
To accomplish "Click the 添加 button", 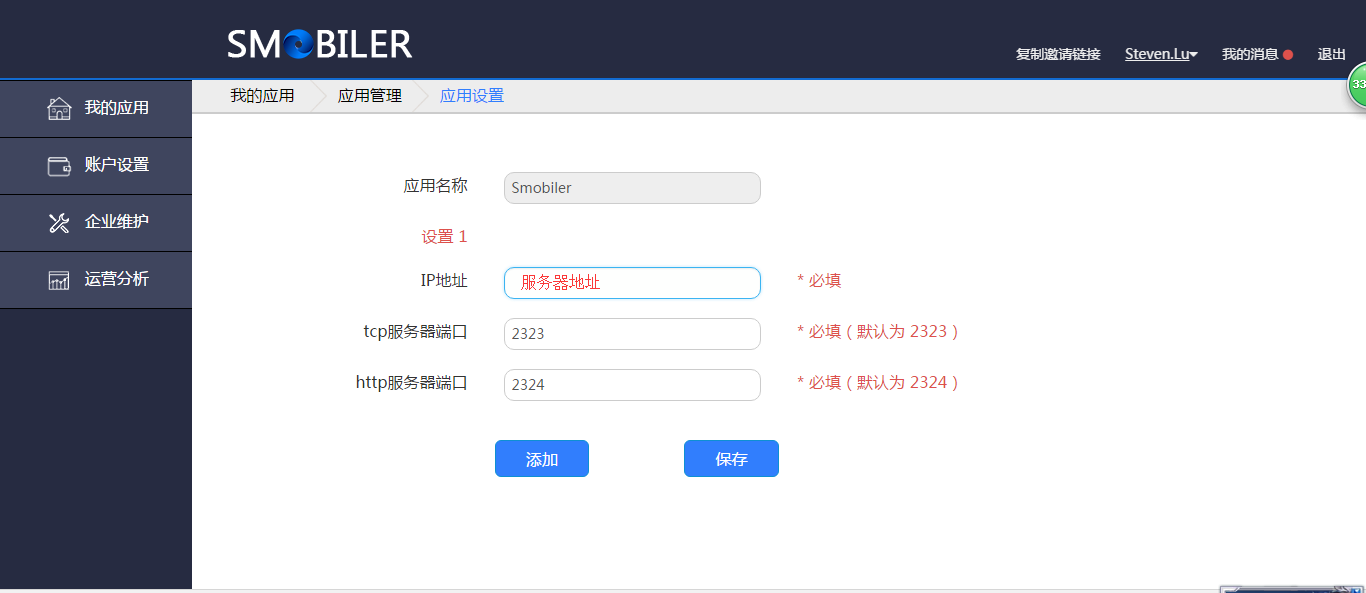I will coord(542,459).
